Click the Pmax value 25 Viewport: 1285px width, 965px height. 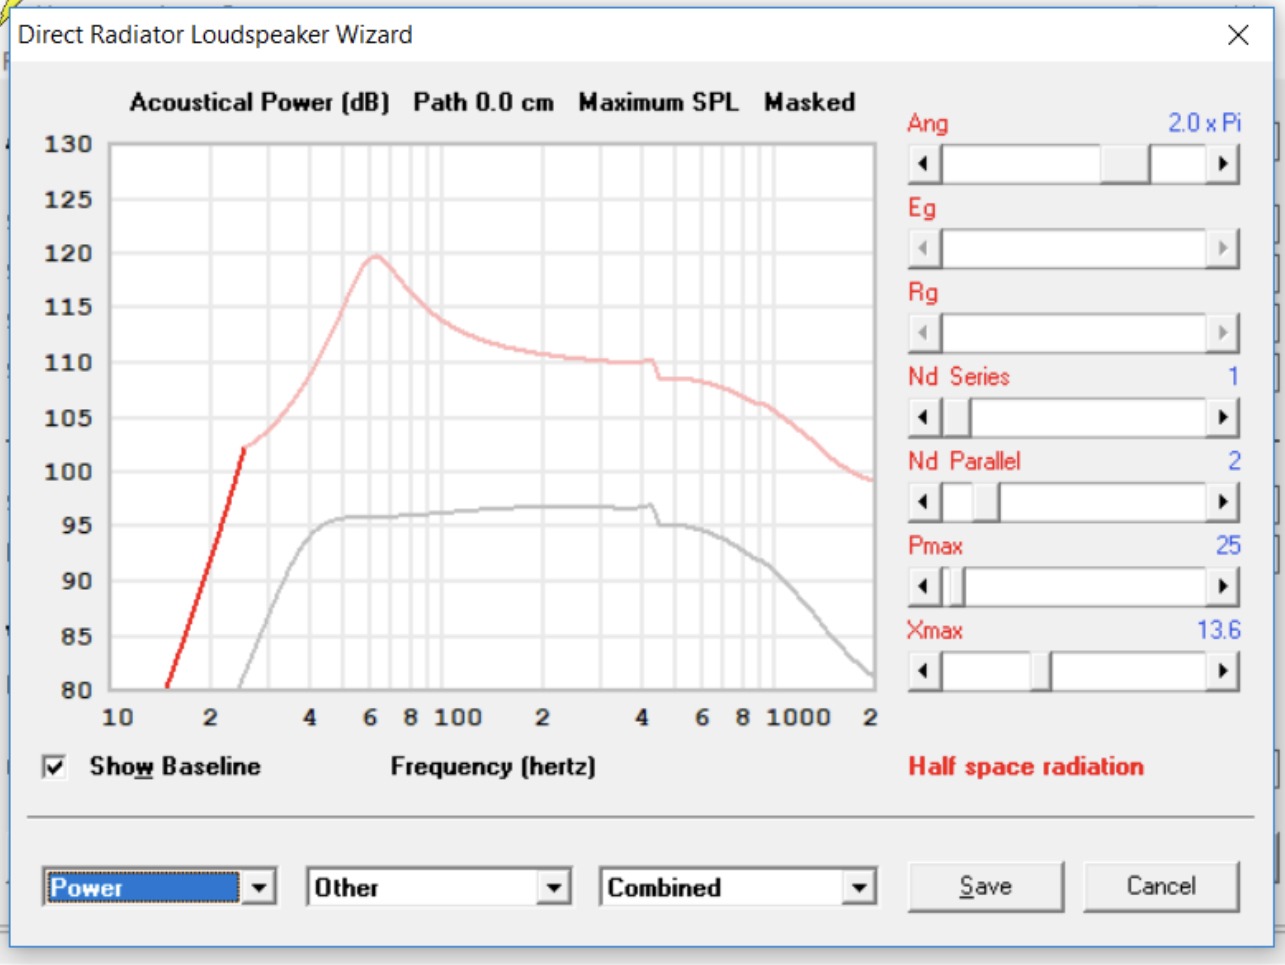tap(1228, 545)
